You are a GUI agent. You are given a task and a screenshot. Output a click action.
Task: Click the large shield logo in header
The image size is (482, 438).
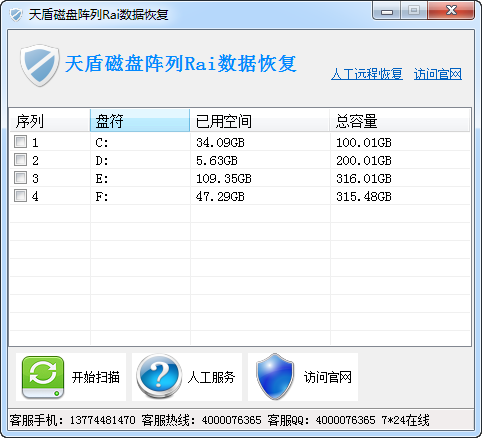(40, 65)
